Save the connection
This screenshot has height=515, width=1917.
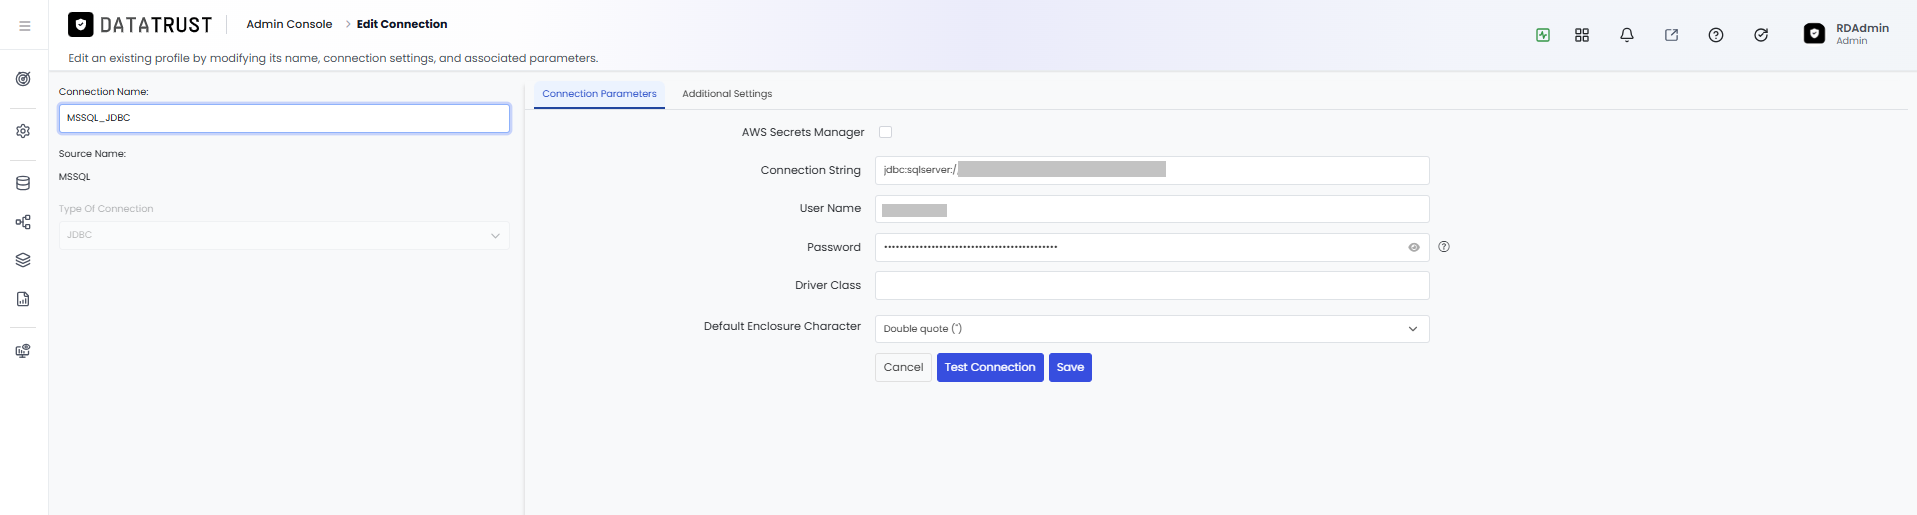pos(1070,367)
